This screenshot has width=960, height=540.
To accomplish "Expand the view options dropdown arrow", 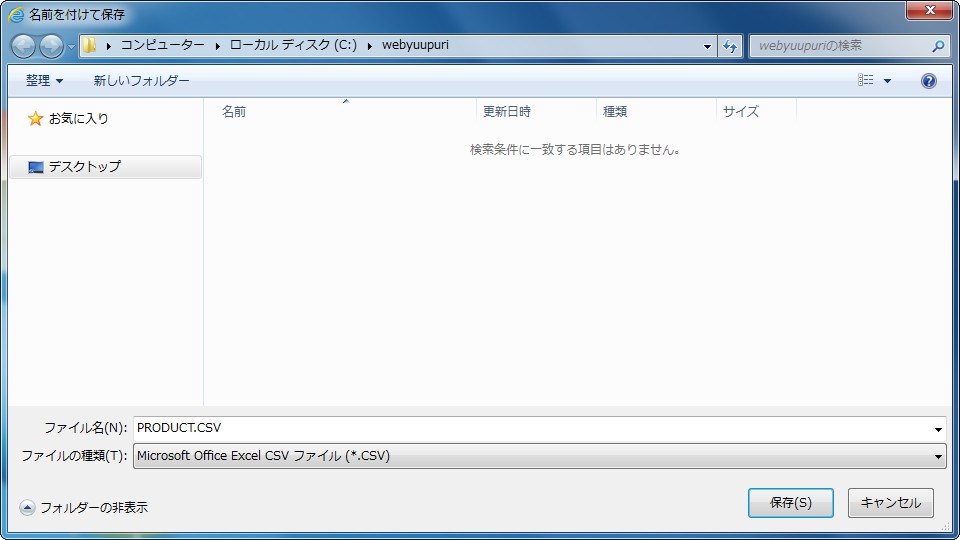I will pos(887,81).
